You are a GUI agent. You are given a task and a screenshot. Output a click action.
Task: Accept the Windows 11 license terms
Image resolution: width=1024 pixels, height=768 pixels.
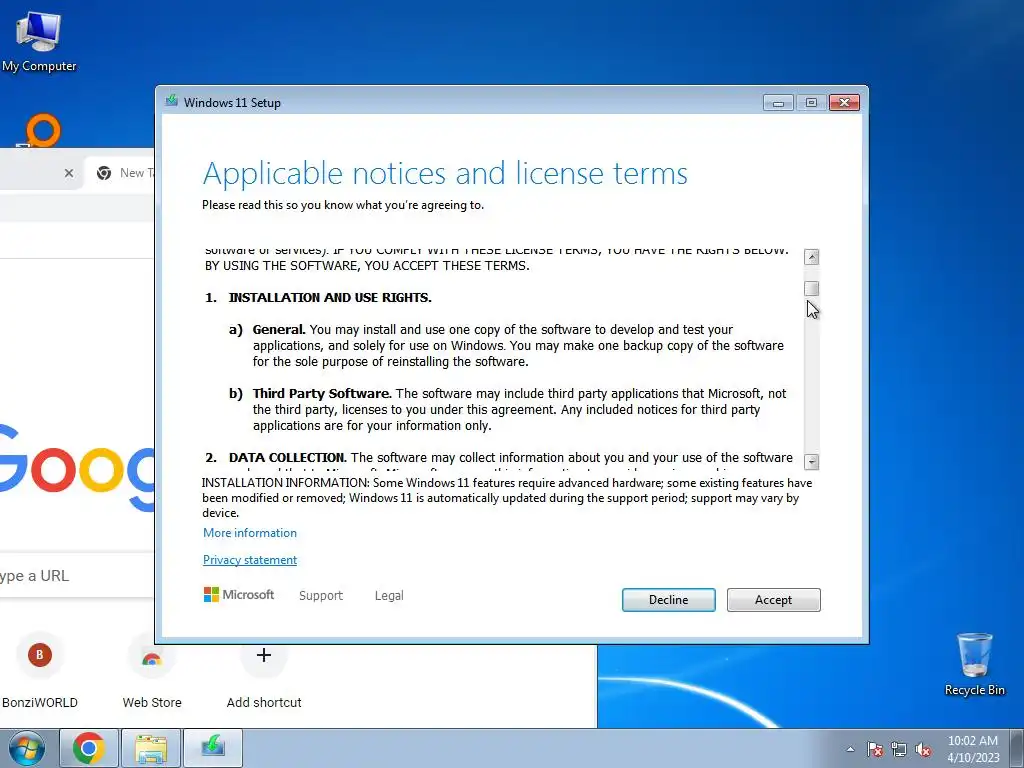(x=773, y=600)
